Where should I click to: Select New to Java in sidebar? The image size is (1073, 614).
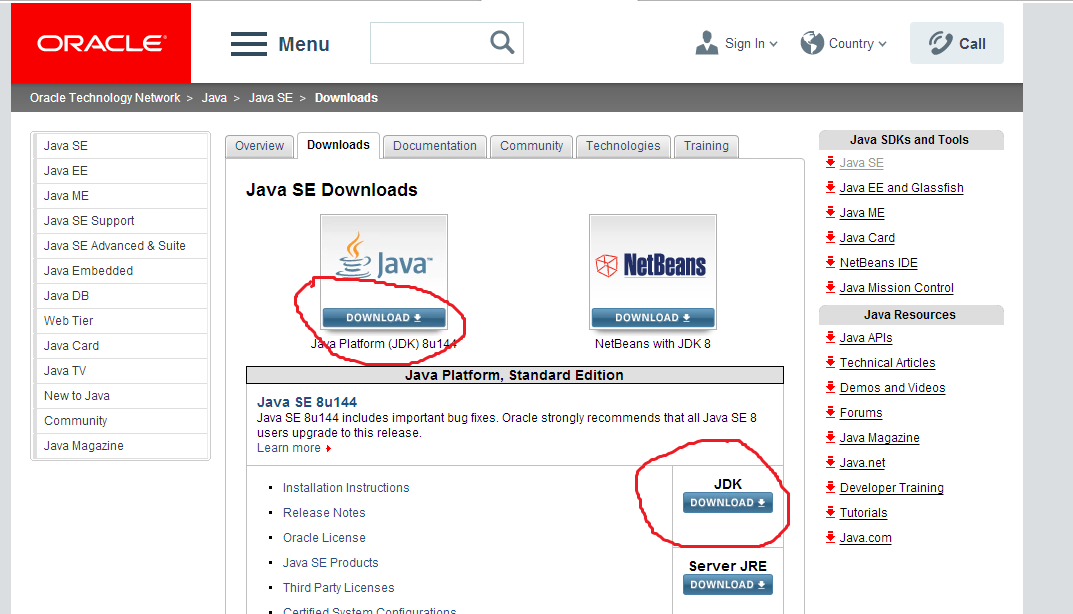(x=121, y=396)
